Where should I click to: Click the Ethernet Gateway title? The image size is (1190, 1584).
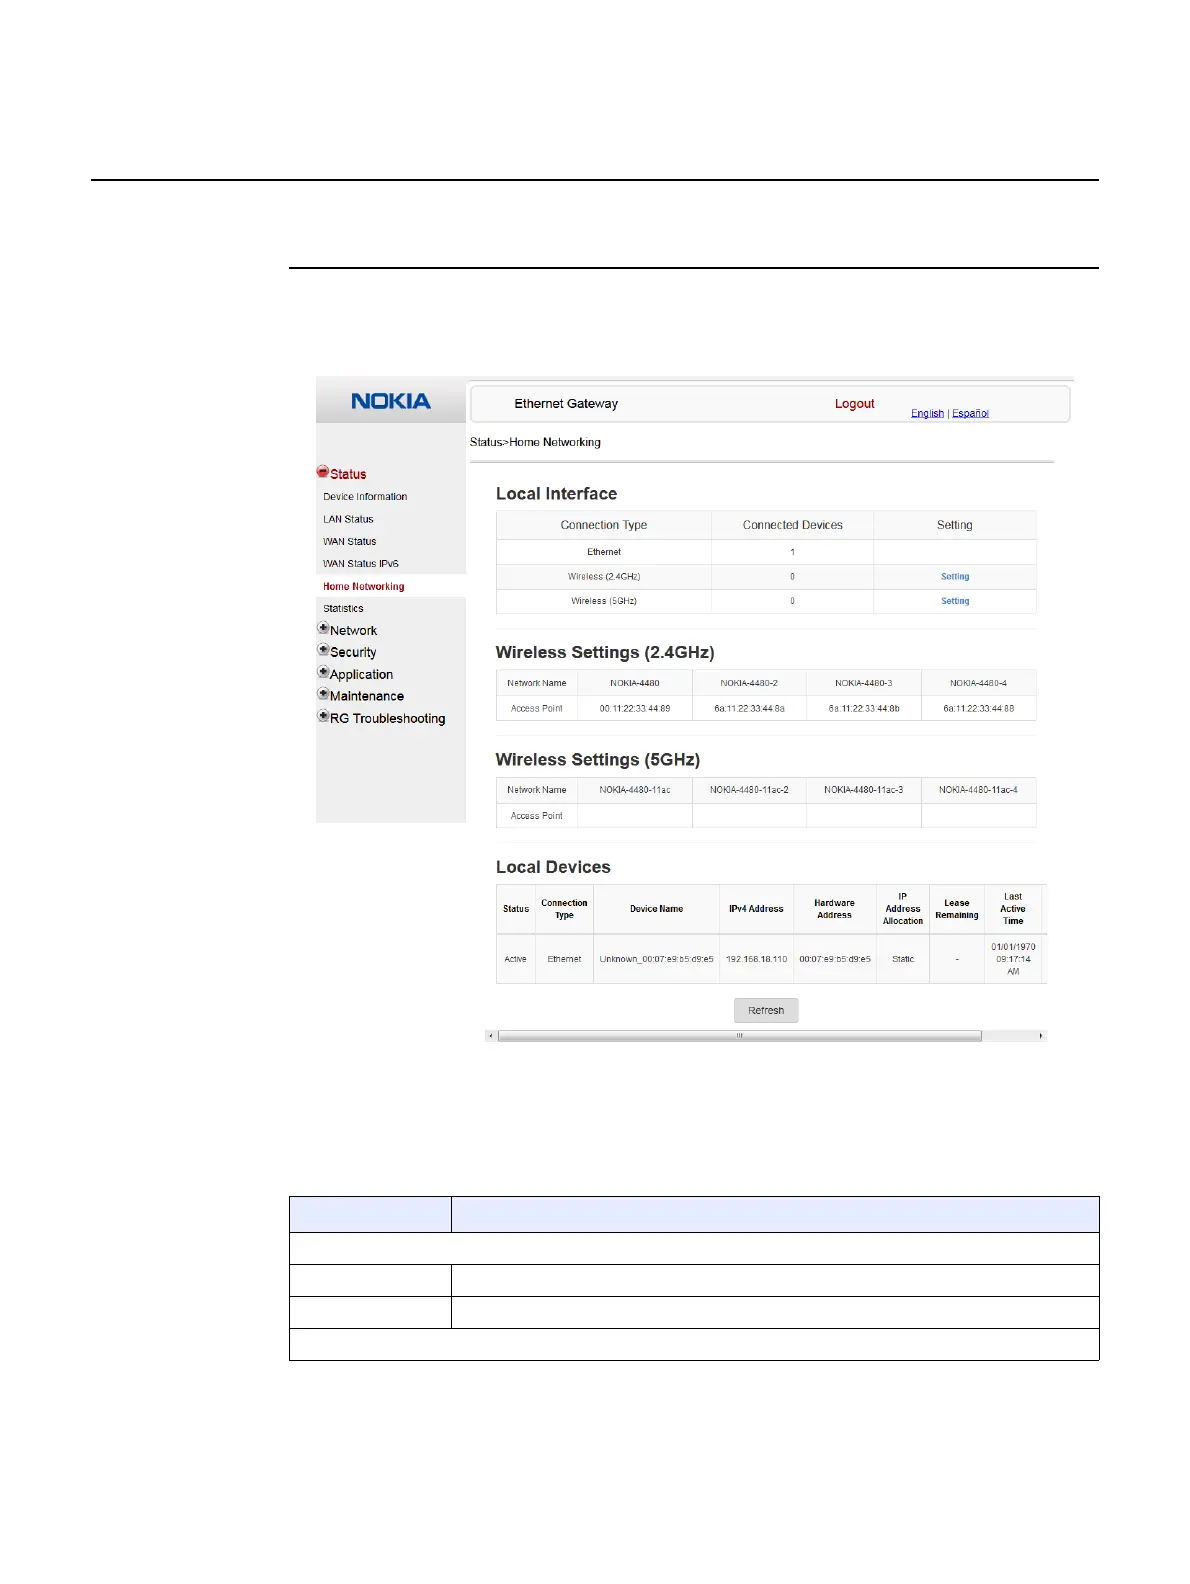pos(566,404)
